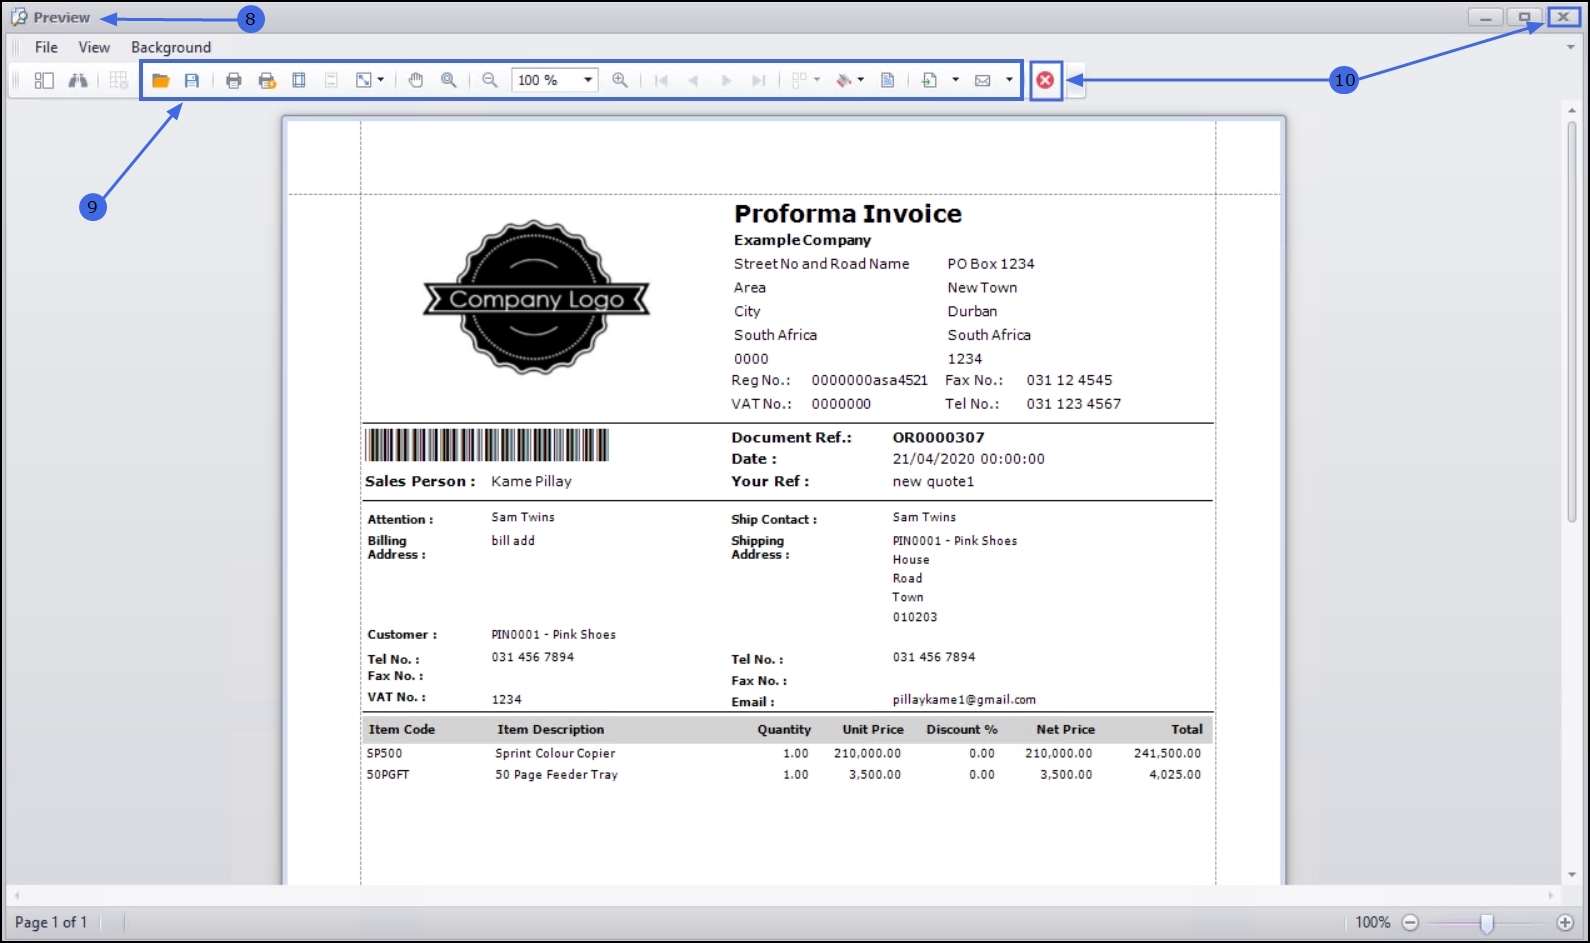Open Page Setup from the toolbar

coord(298,80)
